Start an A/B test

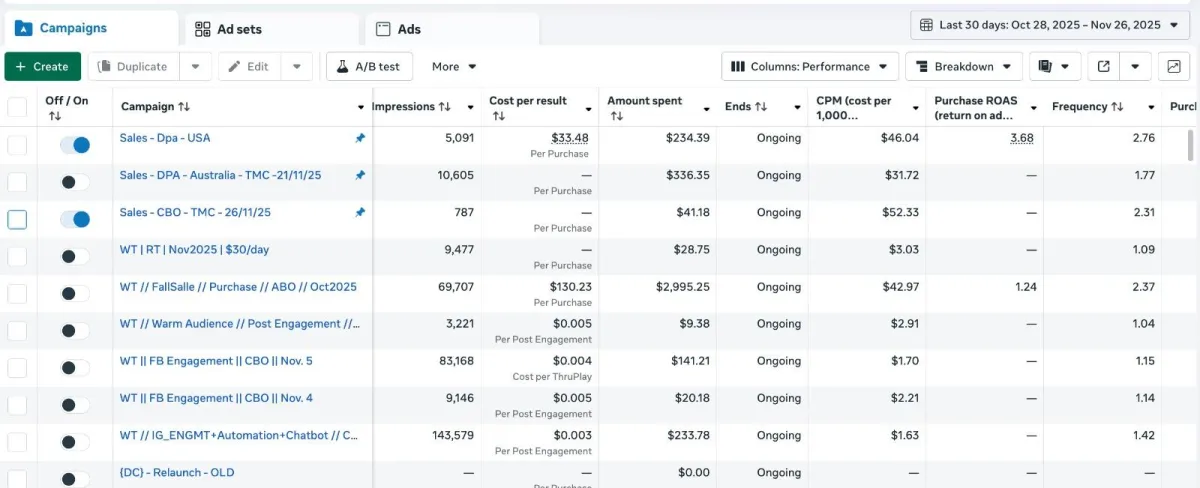pos(369,67)
